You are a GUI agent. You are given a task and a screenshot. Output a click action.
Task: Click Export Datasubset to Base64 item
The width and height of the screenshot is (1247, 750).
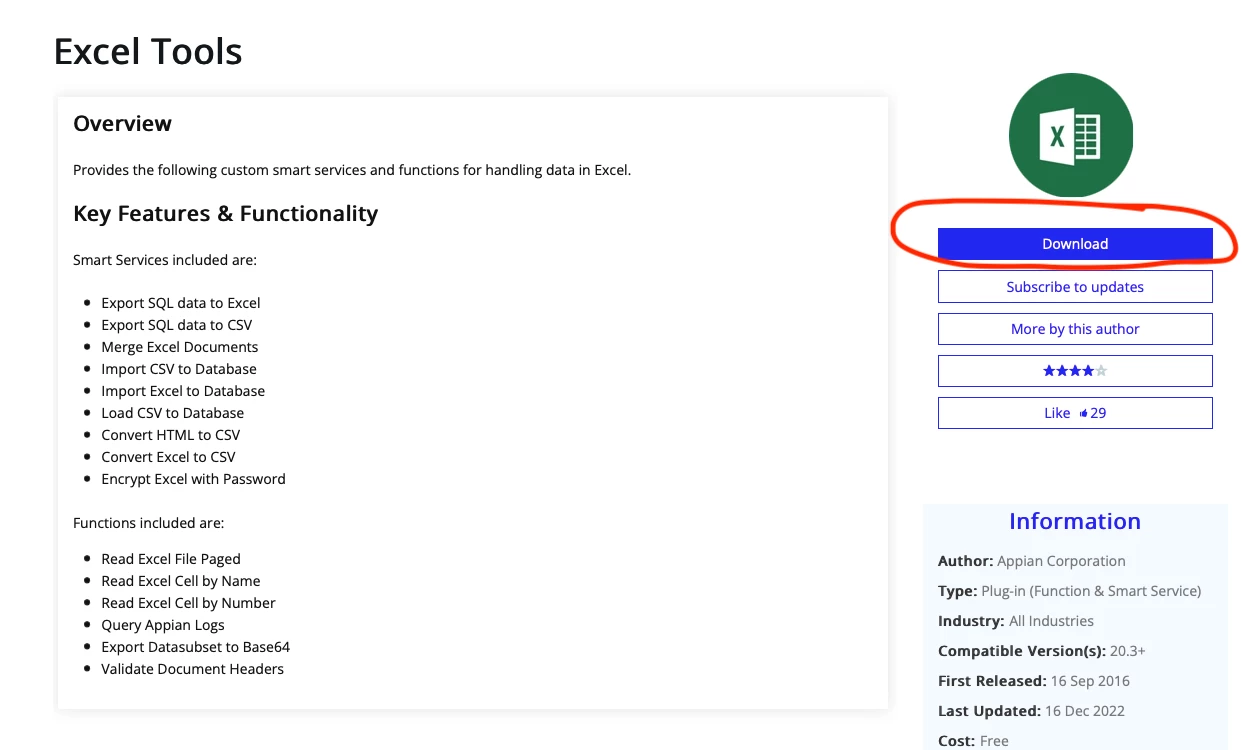196,647
